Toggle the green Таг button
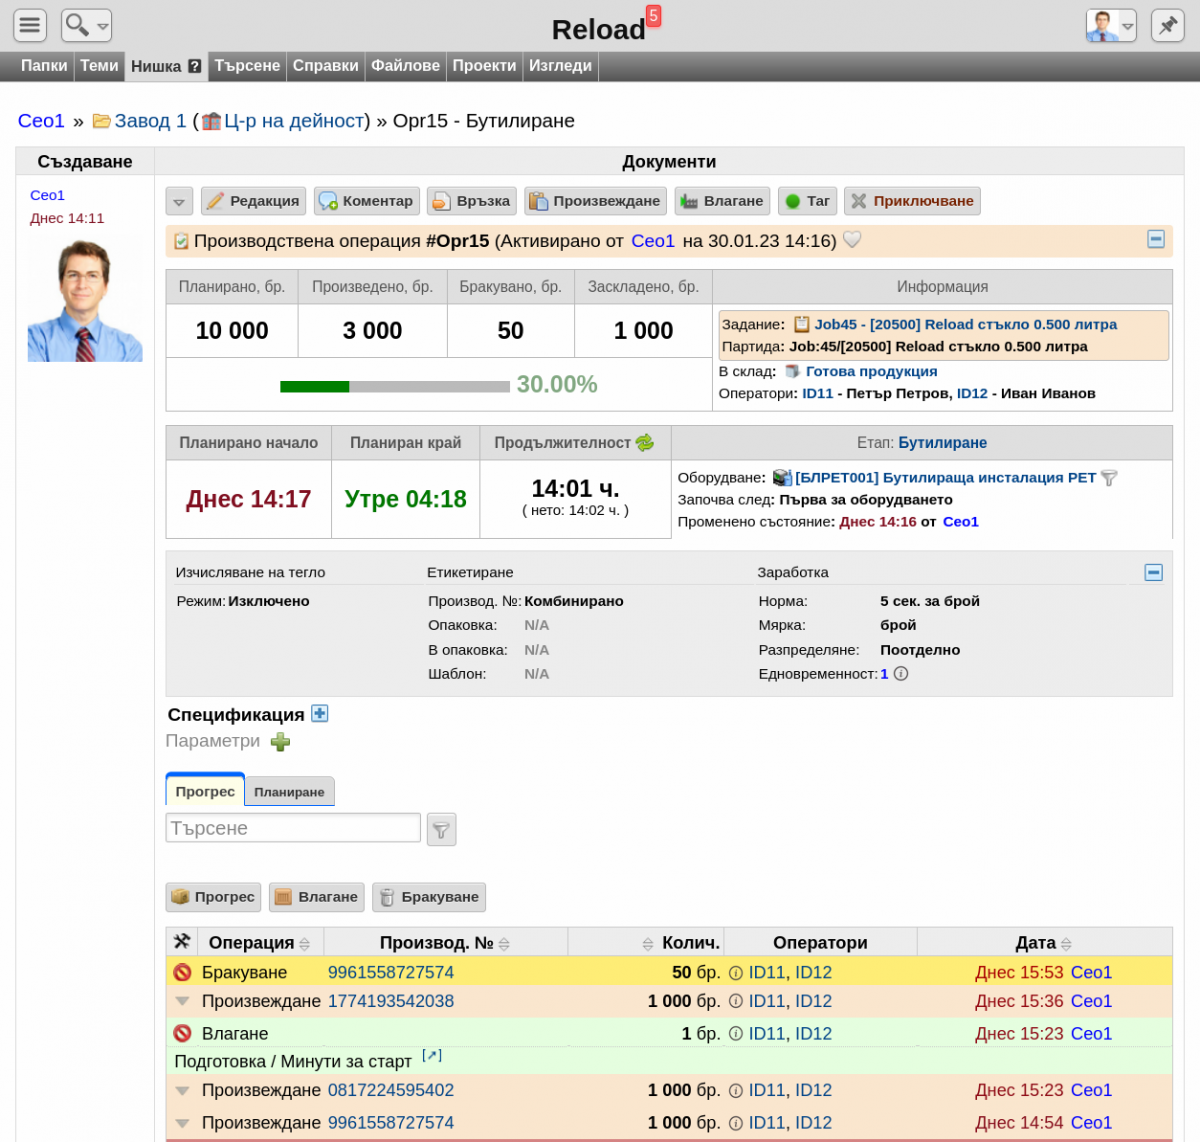 pyautogui.click(x=807, y=201)
